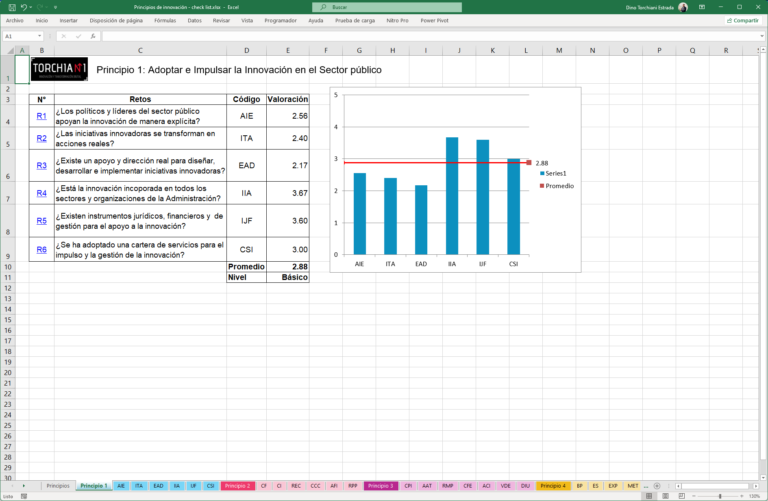Open the Fórmulas ribbon tab
This screenshot has width=768, height=501.
point(165,20)
